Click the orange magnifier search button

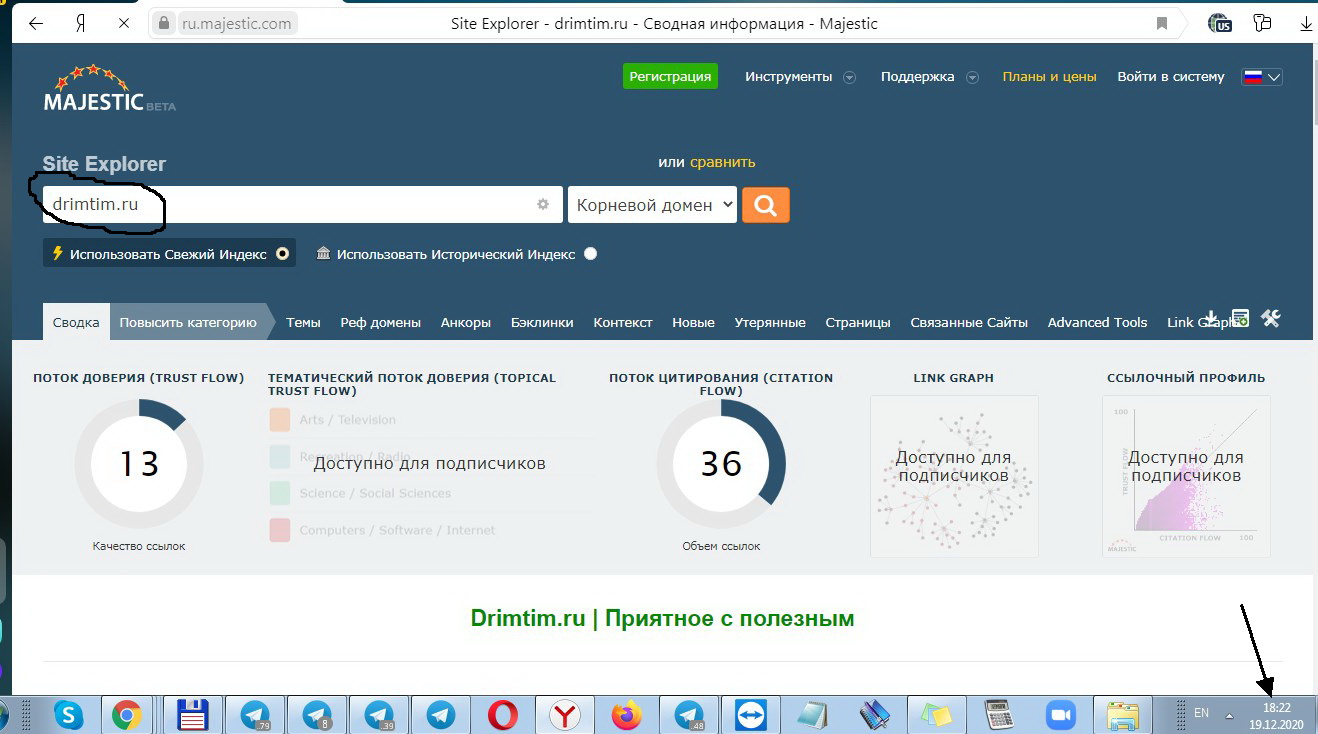(766, 205)
